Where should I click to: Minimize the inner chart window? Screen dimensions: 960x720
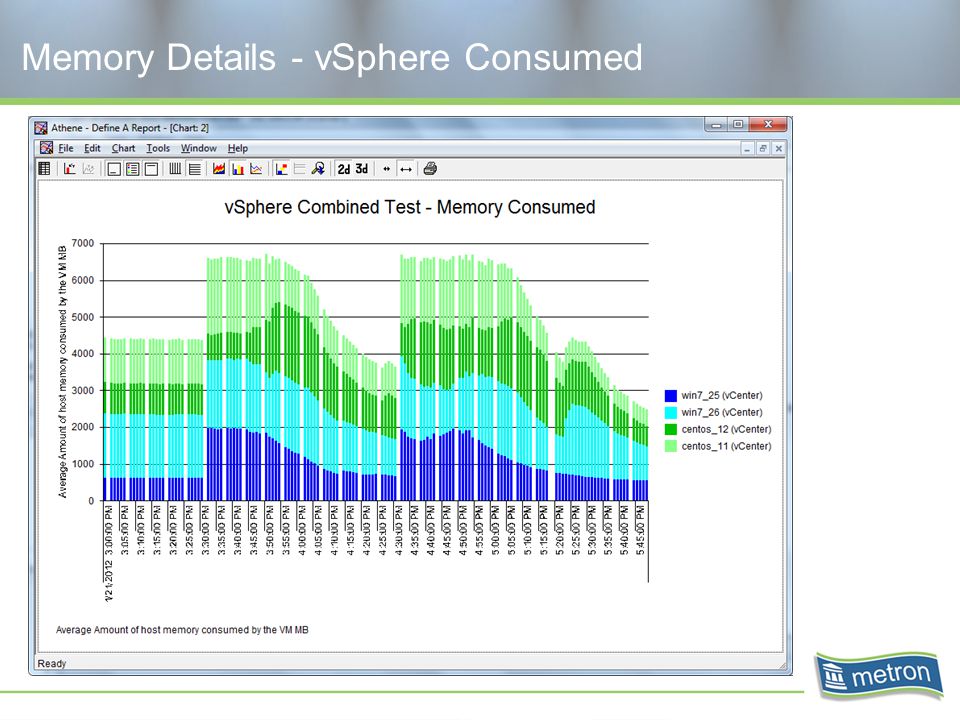coord(747,148)
